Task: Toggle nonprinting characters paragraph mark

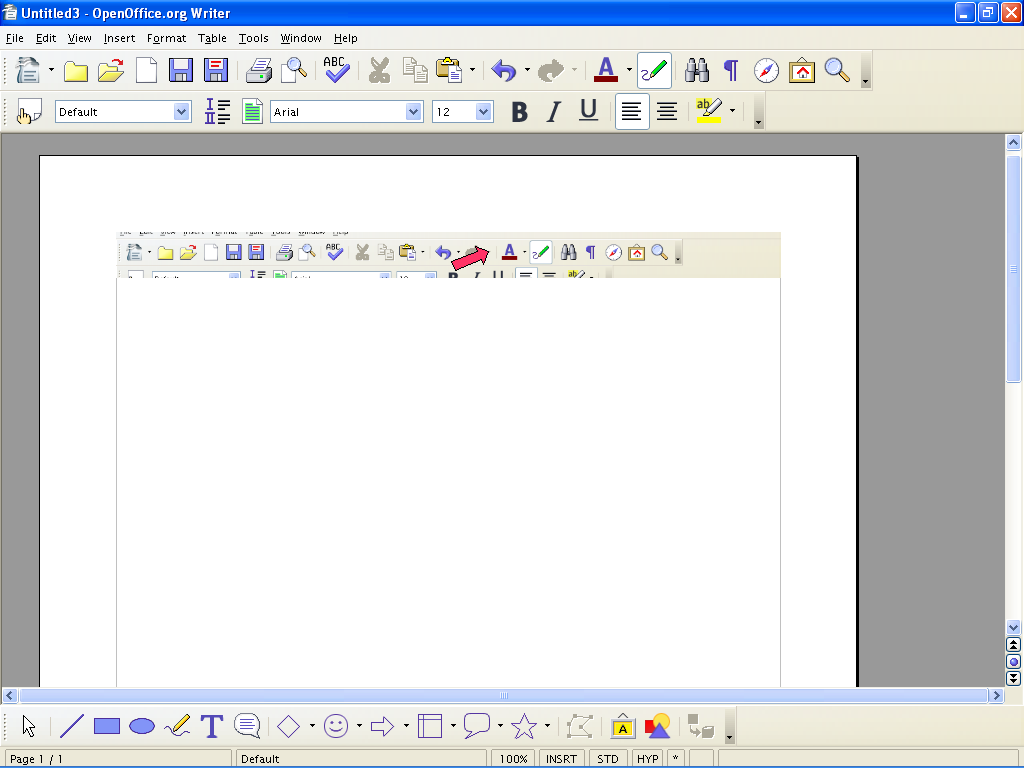Action: (731, 70)
